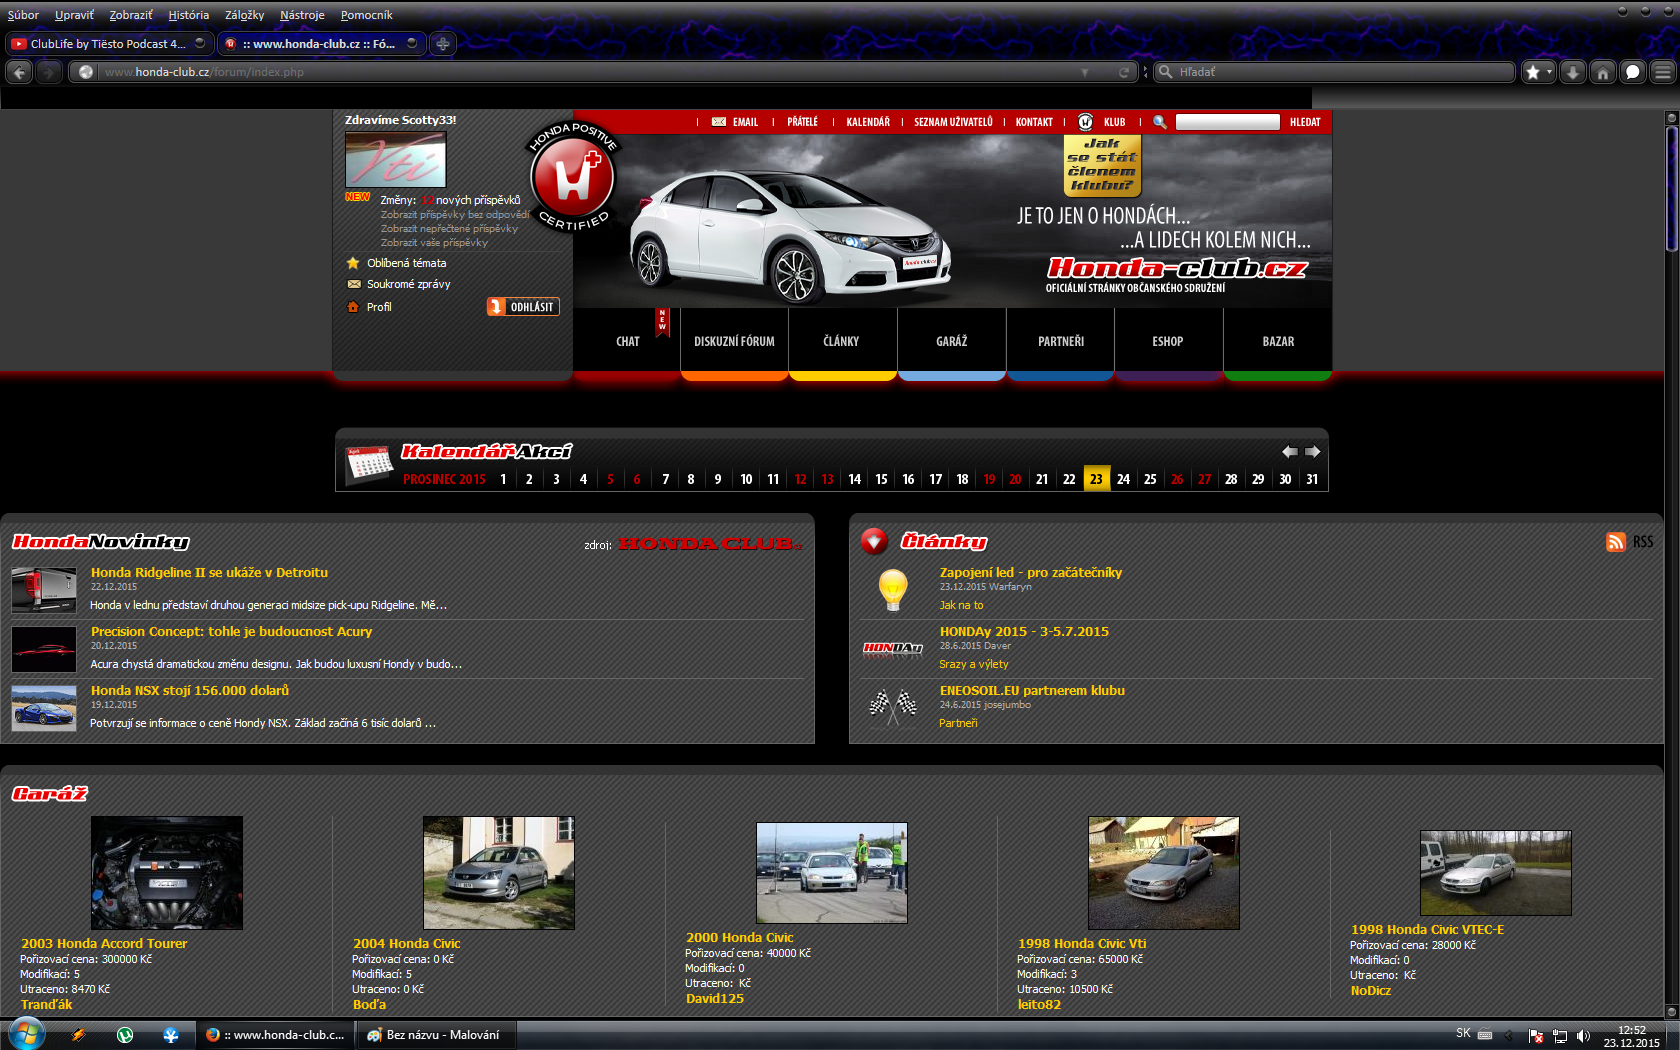Open a new tab with plus button
1680x1050 pixels.
click(x=442, y=44)
